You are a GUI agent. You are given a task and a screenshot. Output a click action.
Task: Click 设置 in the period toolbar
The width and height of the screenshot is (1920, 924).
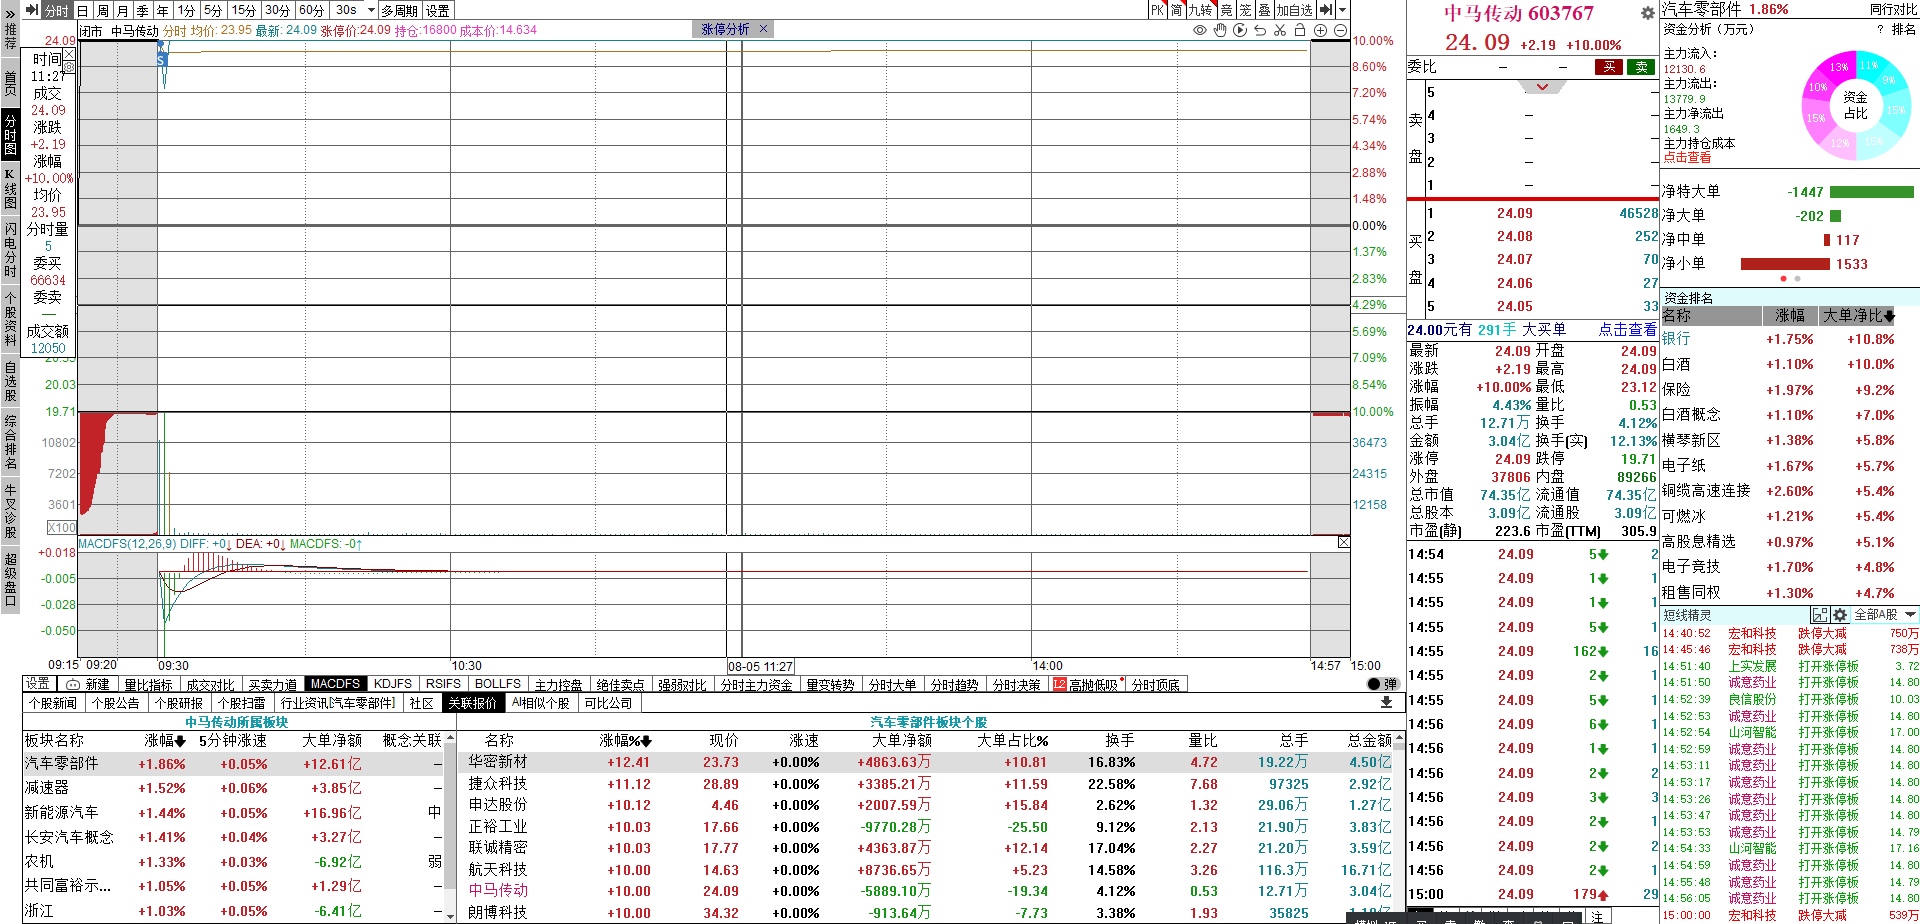438,10
